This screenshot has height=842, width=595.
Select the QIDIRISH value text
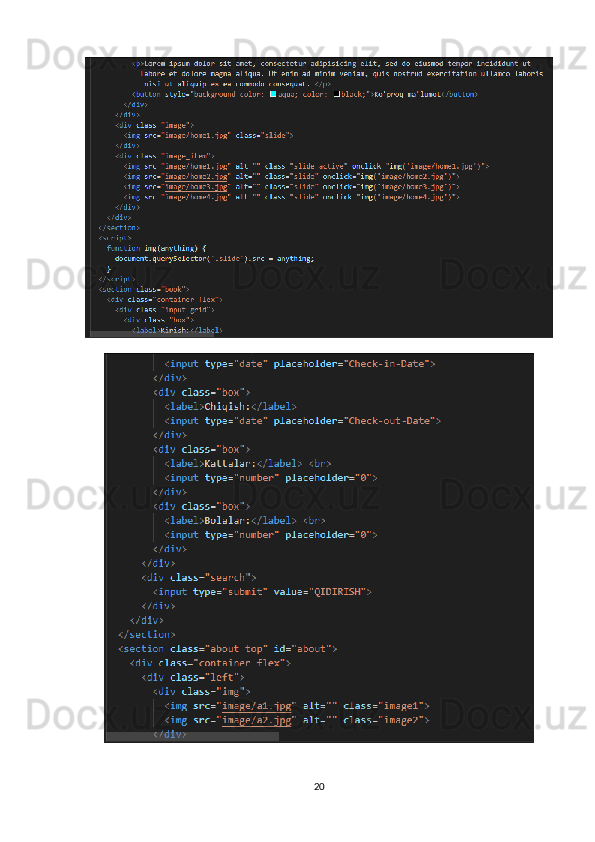pyautogui.click(x=337, y=591)
